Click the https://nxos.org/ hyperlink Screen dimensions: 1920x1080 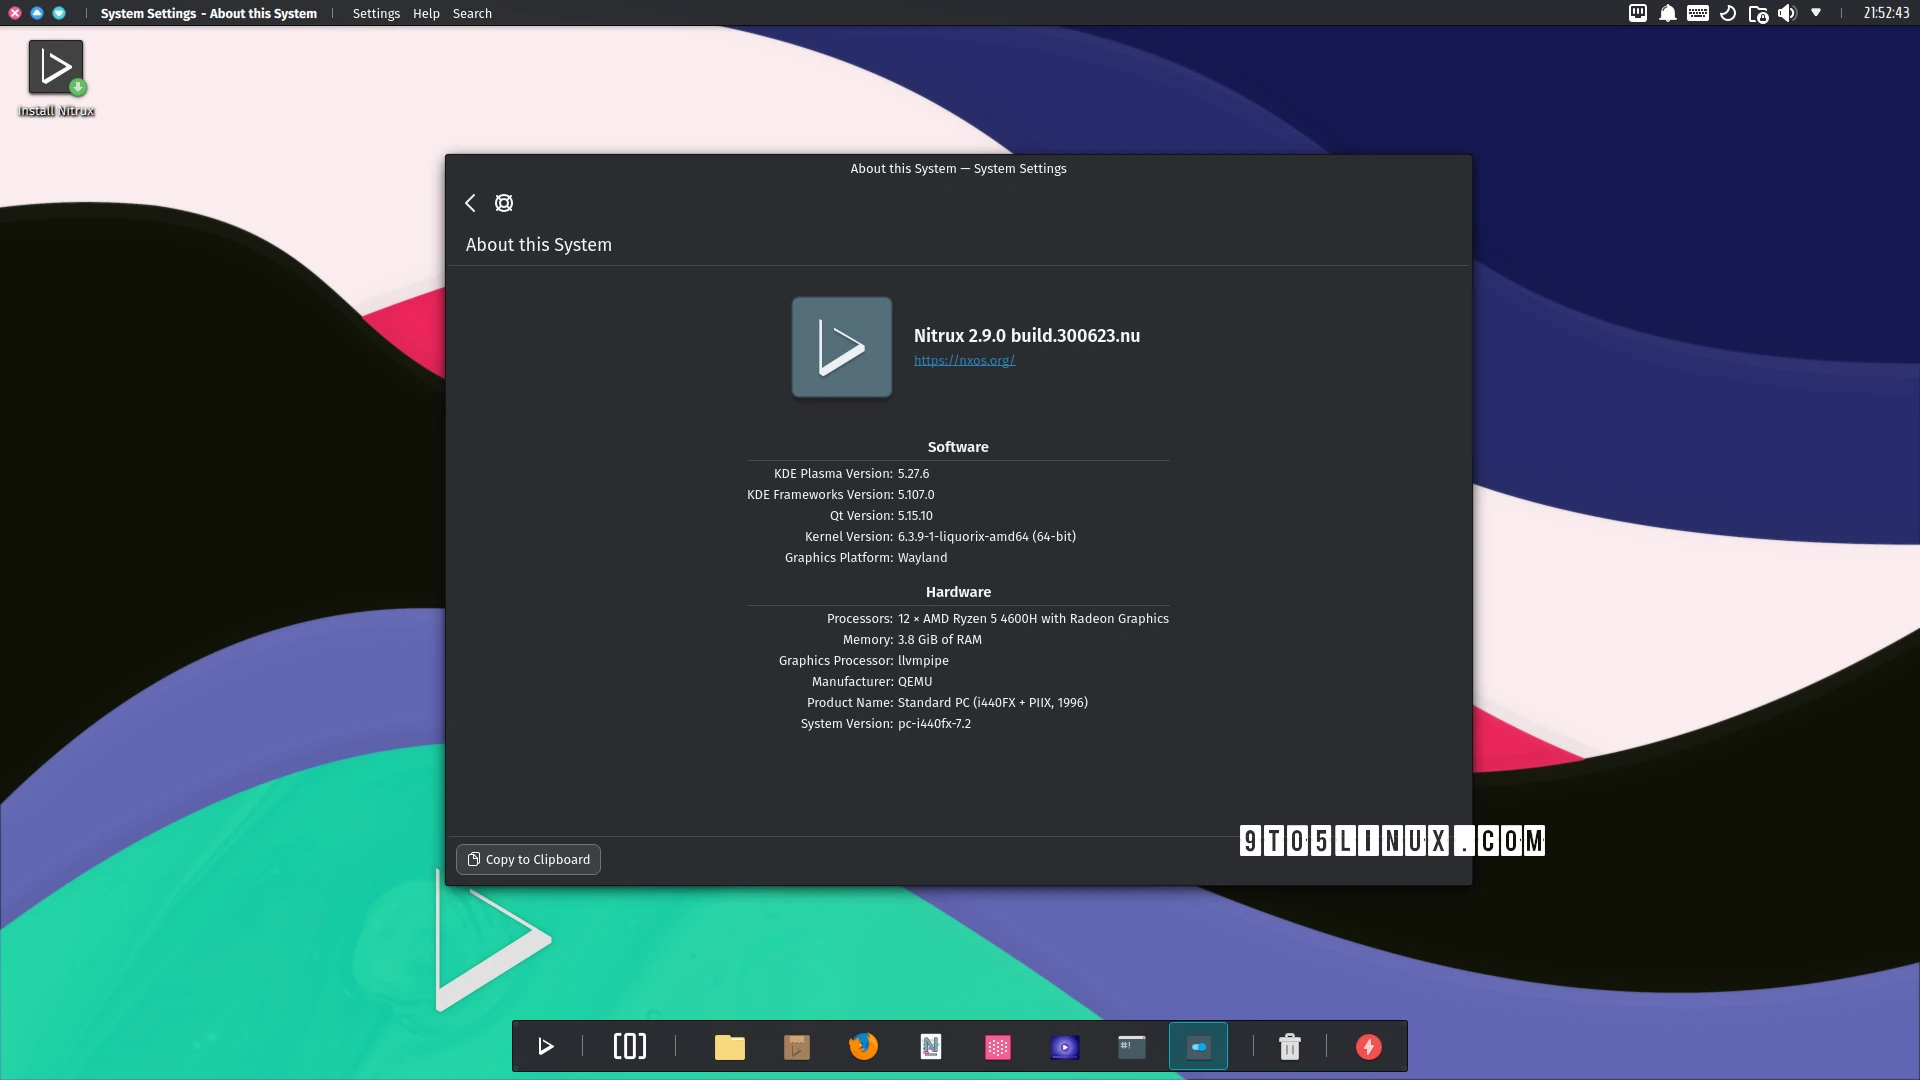[964, 360]
